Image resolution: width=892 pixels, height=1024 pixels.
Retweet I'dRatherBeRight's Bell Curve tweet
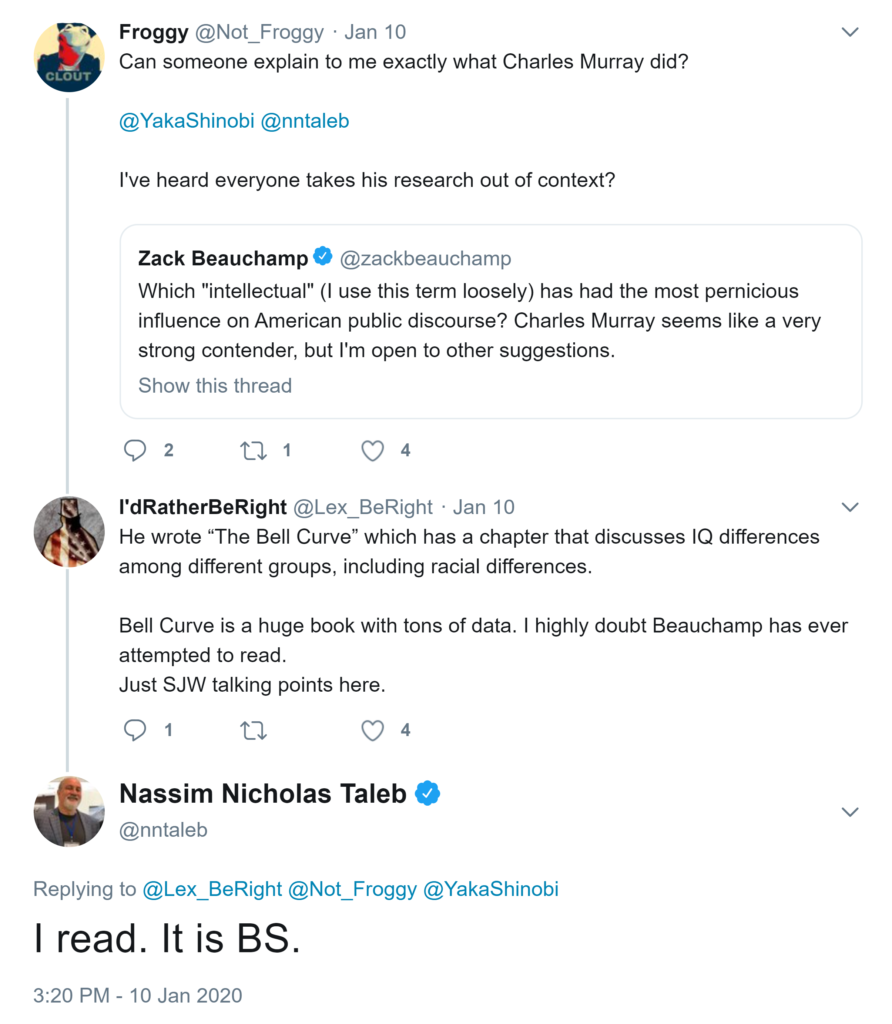pyautogui.click(x=254, y=730)
